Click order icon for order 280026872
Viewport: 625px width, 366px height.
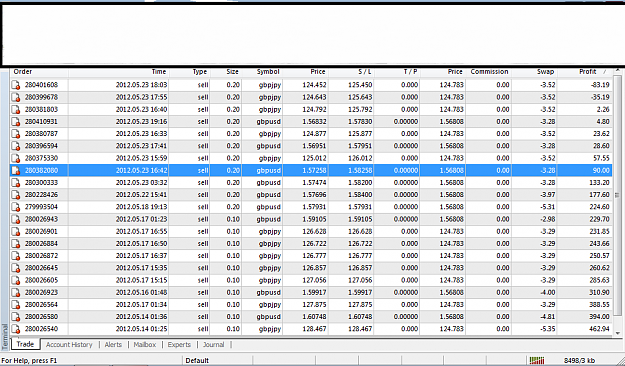point(16,256)
